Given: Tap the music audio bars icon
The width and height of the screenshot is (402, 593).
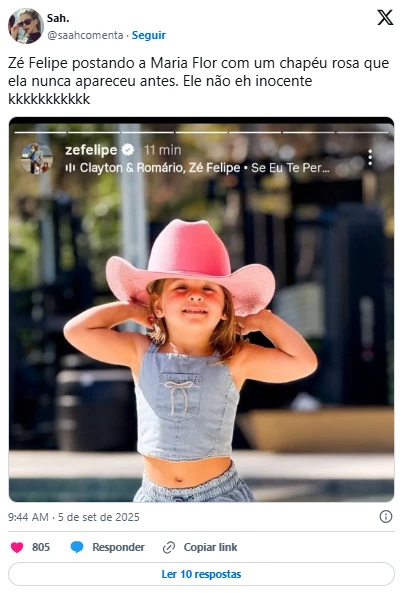Looking at the screenshot, I should pyautogui.click(x=70, y=168).
